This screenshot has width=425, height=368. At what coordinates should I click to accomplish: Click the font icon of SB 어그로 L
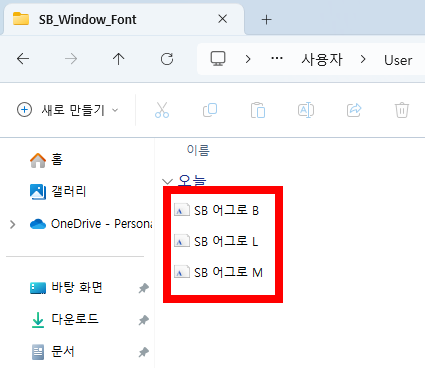point(182,241)
